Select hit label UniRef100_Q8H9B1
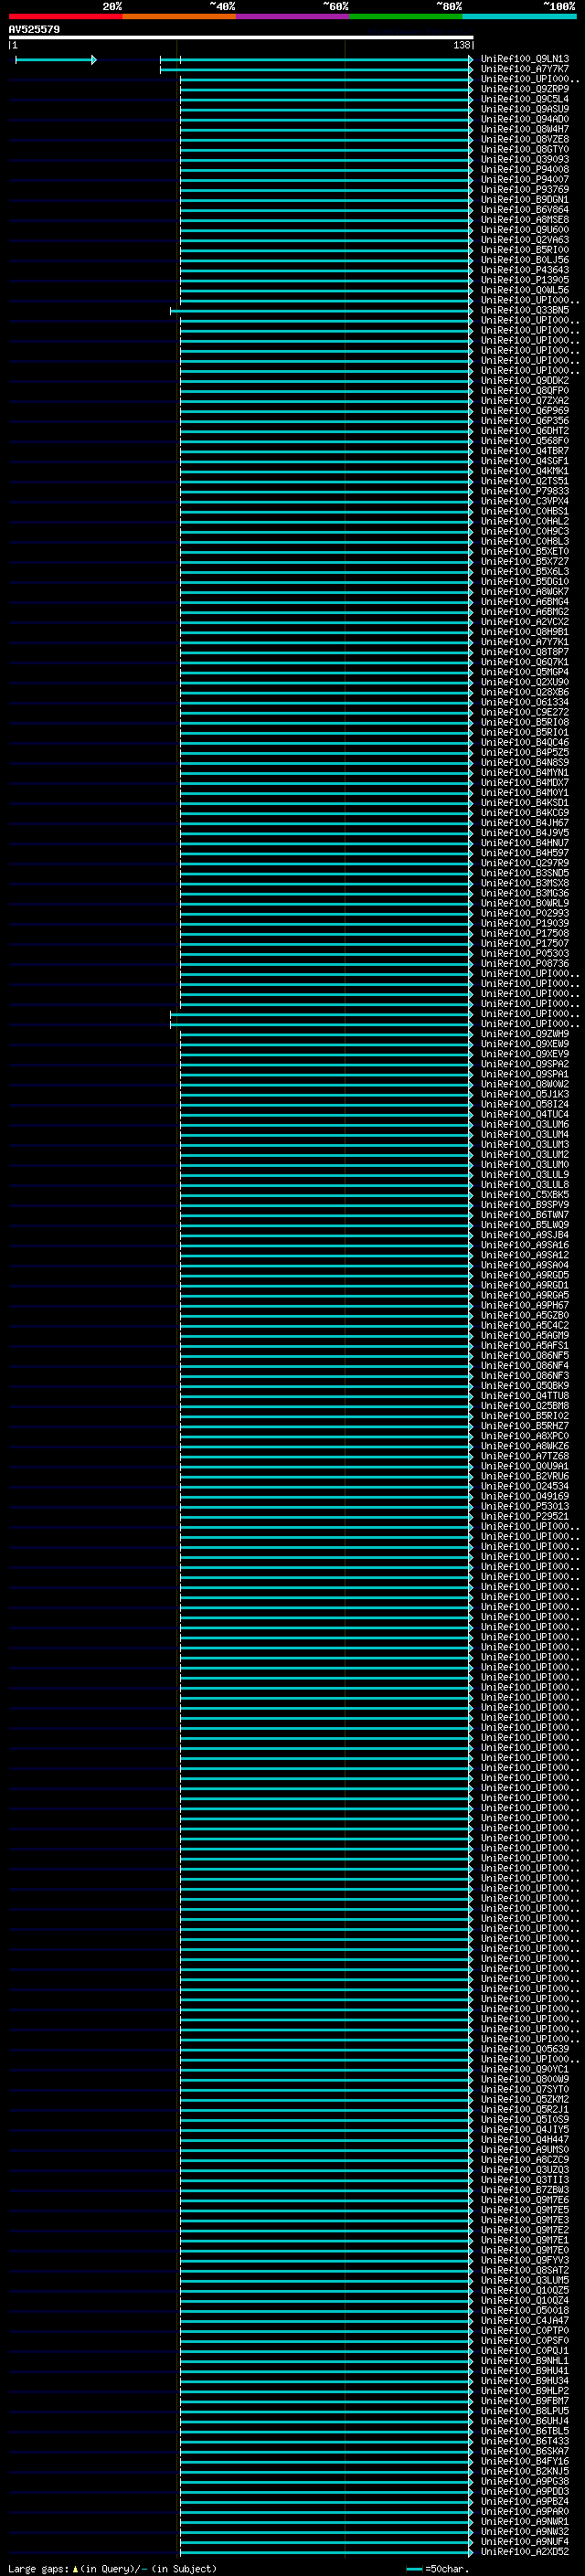Image resolution: width=585 pixels, height=2576 pixels. pyautogui.click(x=525, y=632)
